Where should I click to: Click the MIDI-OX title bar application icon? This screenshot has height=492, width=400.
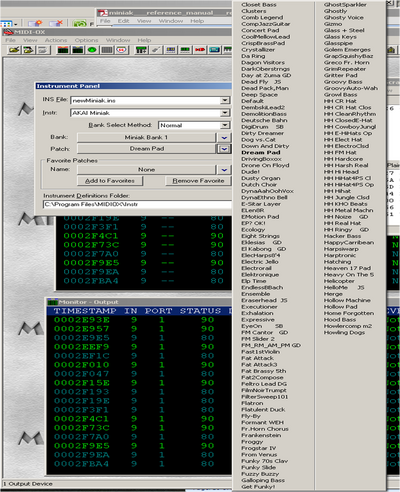8,32
